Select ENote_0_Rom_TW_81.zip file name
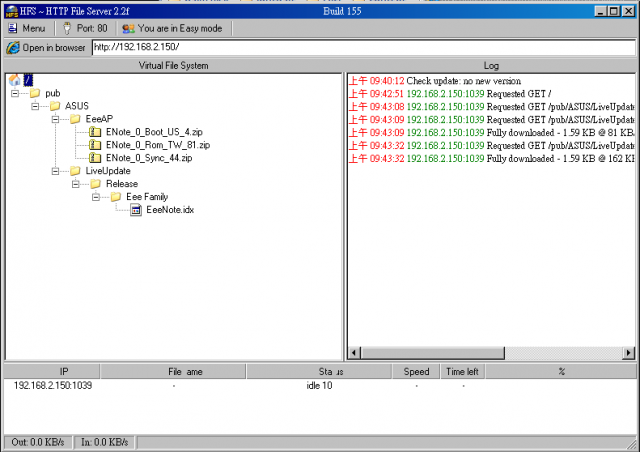640x452 pixels. click(x=158, y=145)
